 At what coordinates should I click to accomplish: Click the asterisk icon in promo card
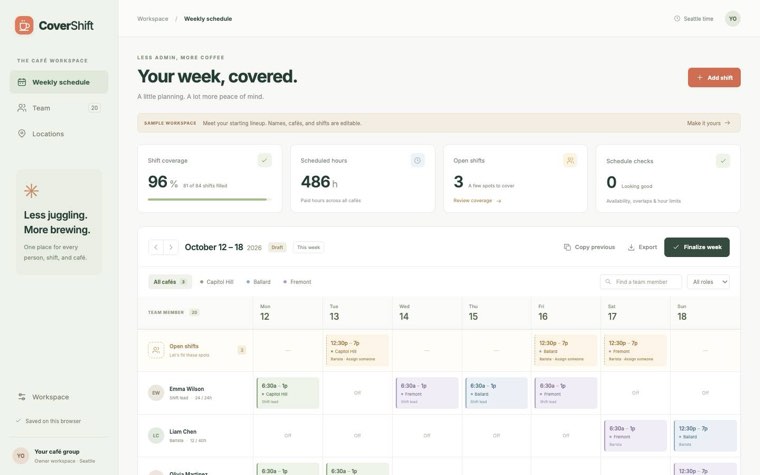point(31,190)
